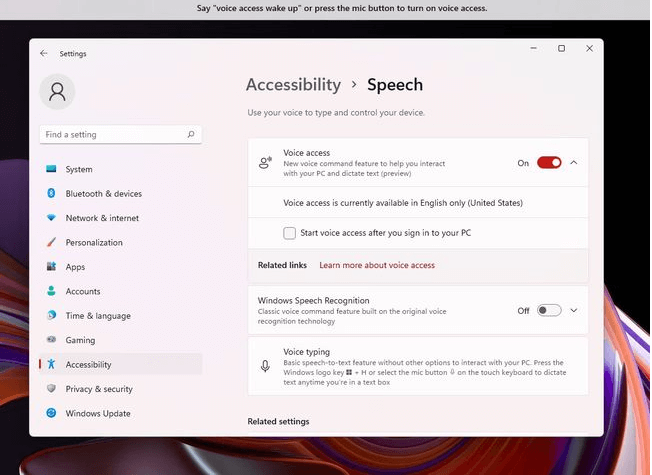
Task: Turn off the Voice access toggle
Action: [x=549, y=163]
